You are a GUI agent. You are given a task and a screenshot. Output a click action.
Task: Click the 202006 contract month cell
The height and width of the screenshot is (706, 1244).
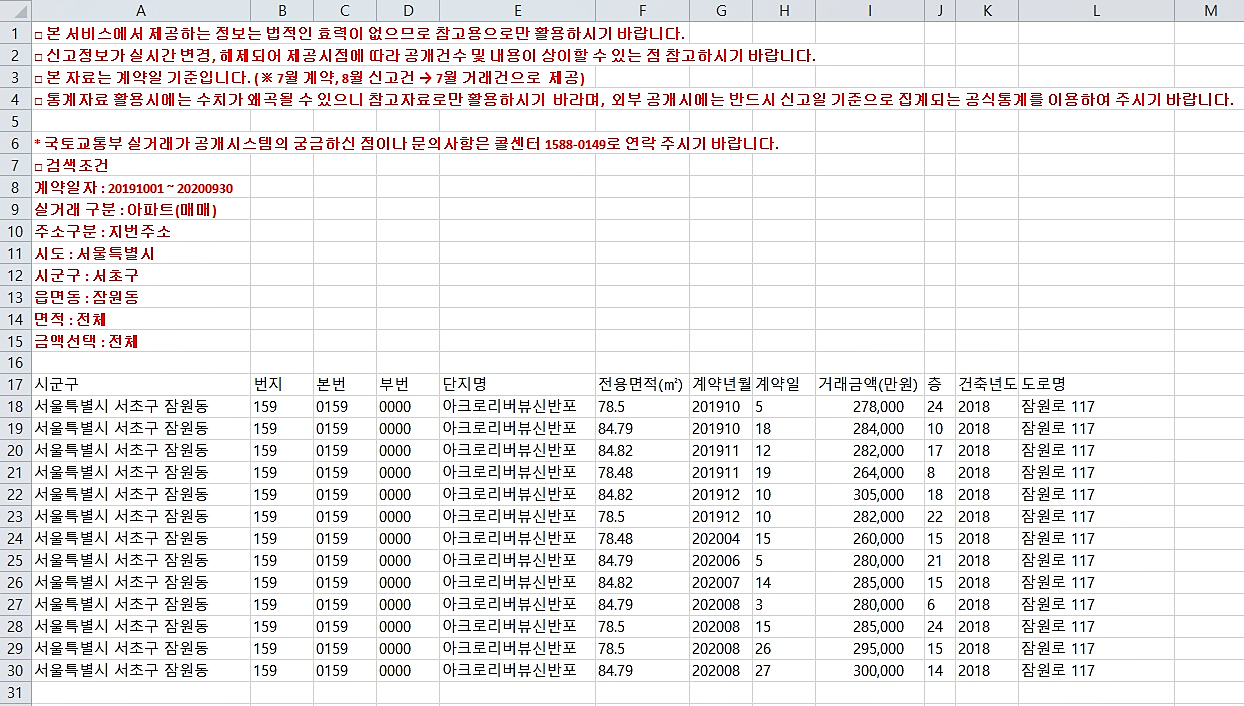[x=720, y=560]
